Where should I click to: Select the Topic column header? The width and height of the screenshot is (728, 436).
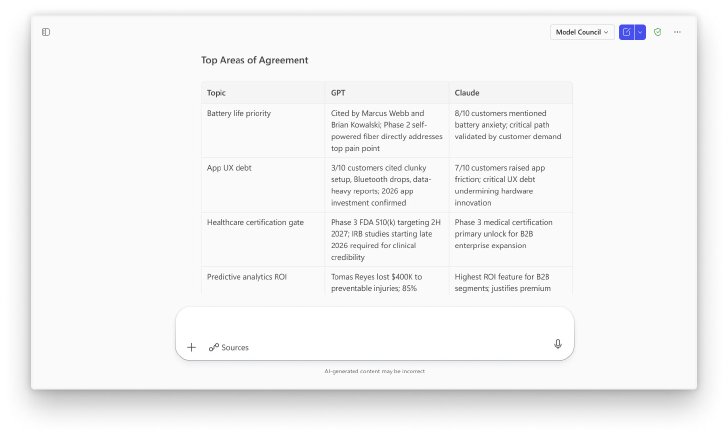(x=216, y=93)
